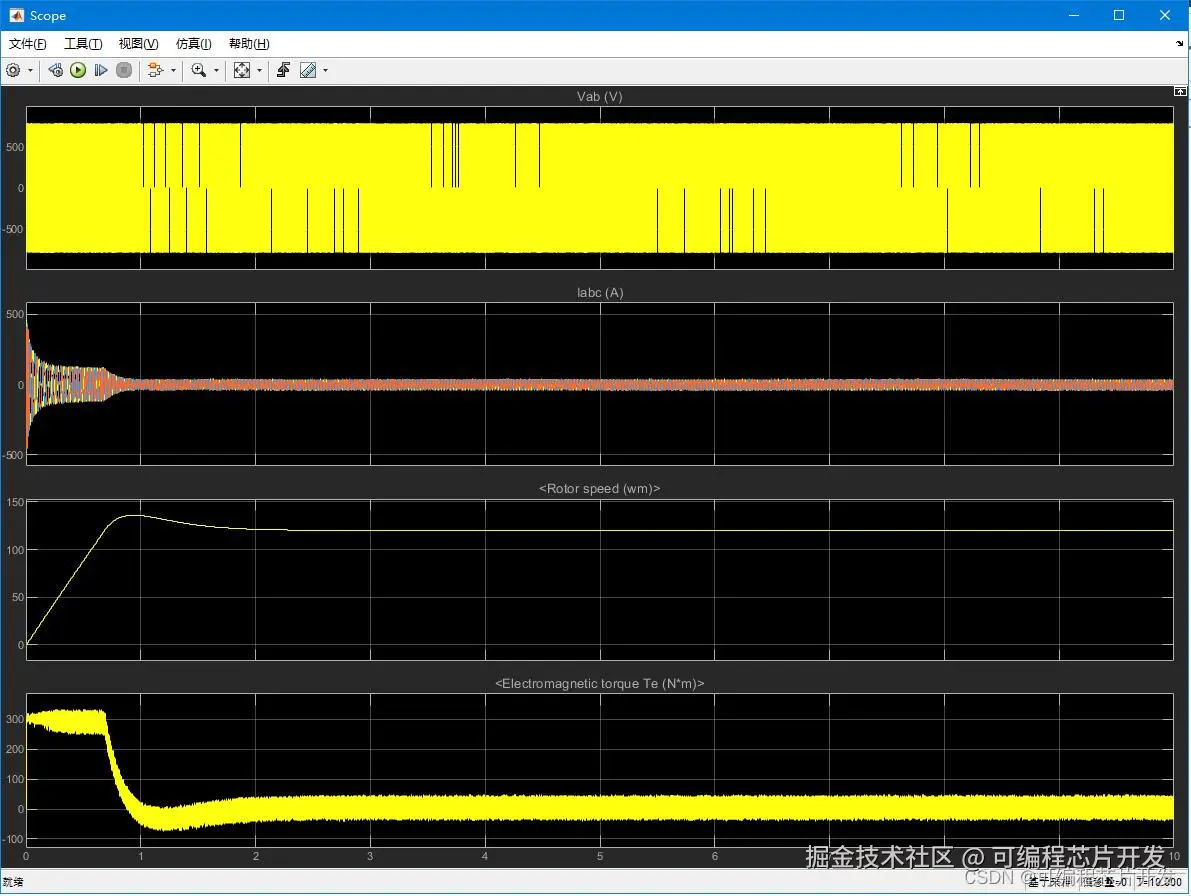Open the 帮助(H) menu
Image resolution: width=1191 pixels, height=896 pixels.
[x=249, y=44]
